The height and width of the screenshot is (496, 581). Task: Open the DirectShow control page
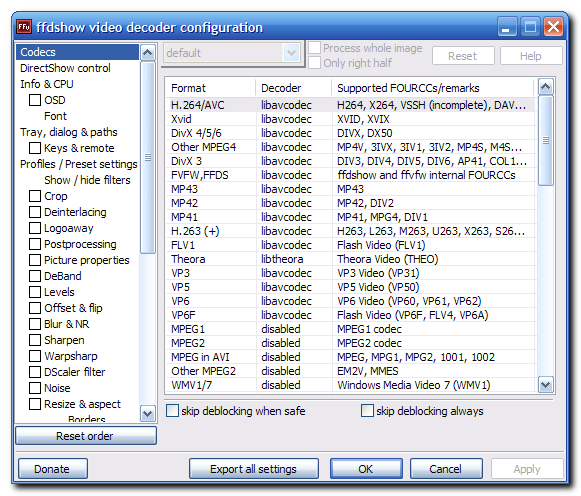pos(65,68)
